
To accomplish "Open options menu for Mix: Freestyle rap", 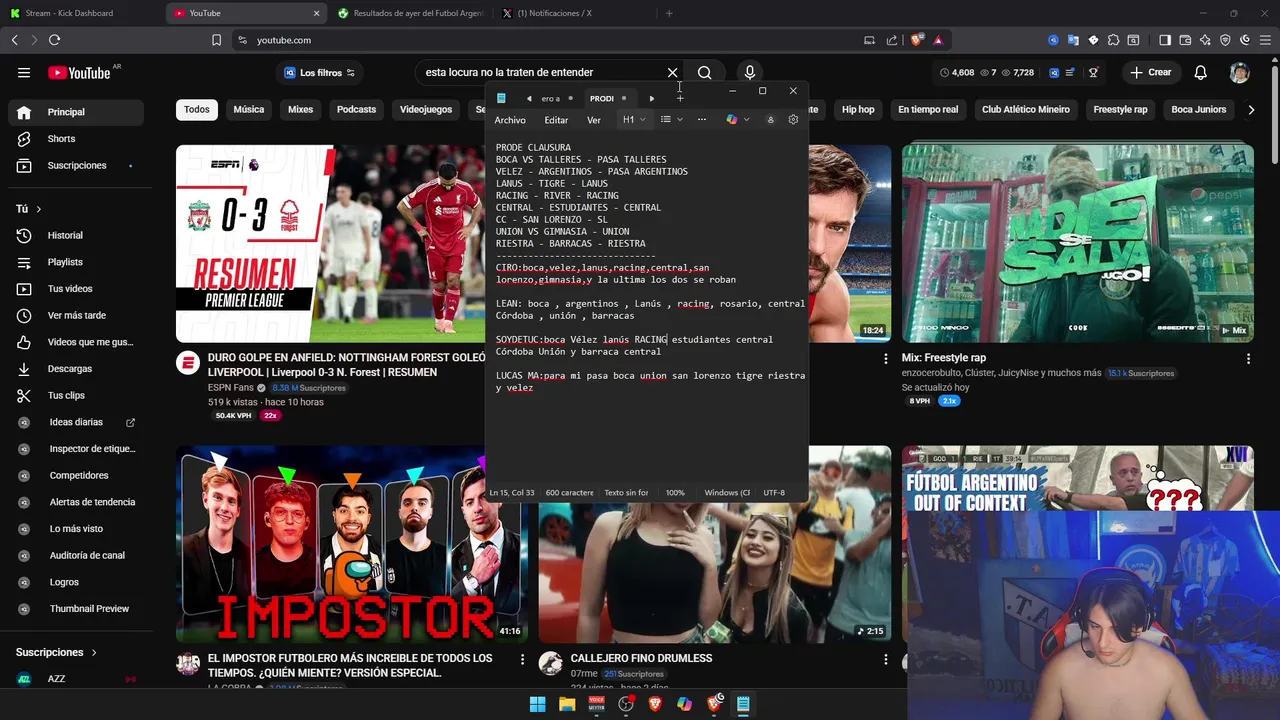I will [x=1248, y=358].
